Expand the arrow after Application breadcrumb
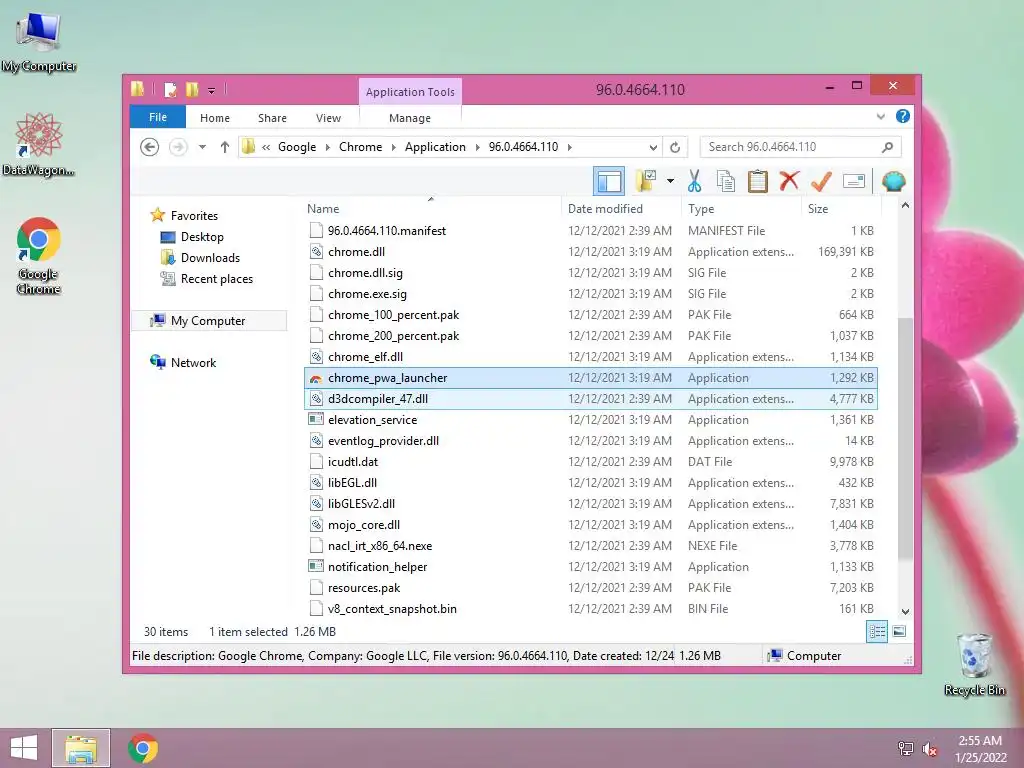Image resolution: width=1024 pixels, height=768 pixels. (x=477, y=147)
